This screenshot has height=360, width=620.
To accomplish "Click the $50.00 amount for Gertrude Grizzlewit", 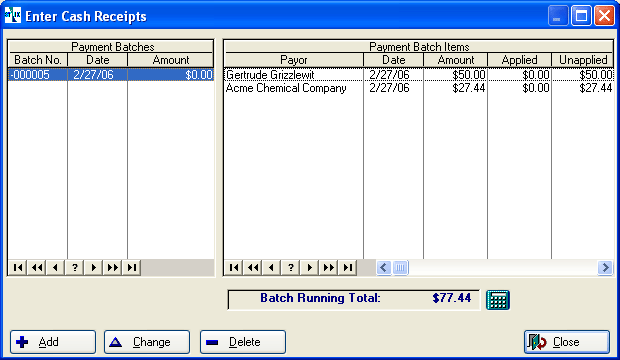I will coord(469,75).
